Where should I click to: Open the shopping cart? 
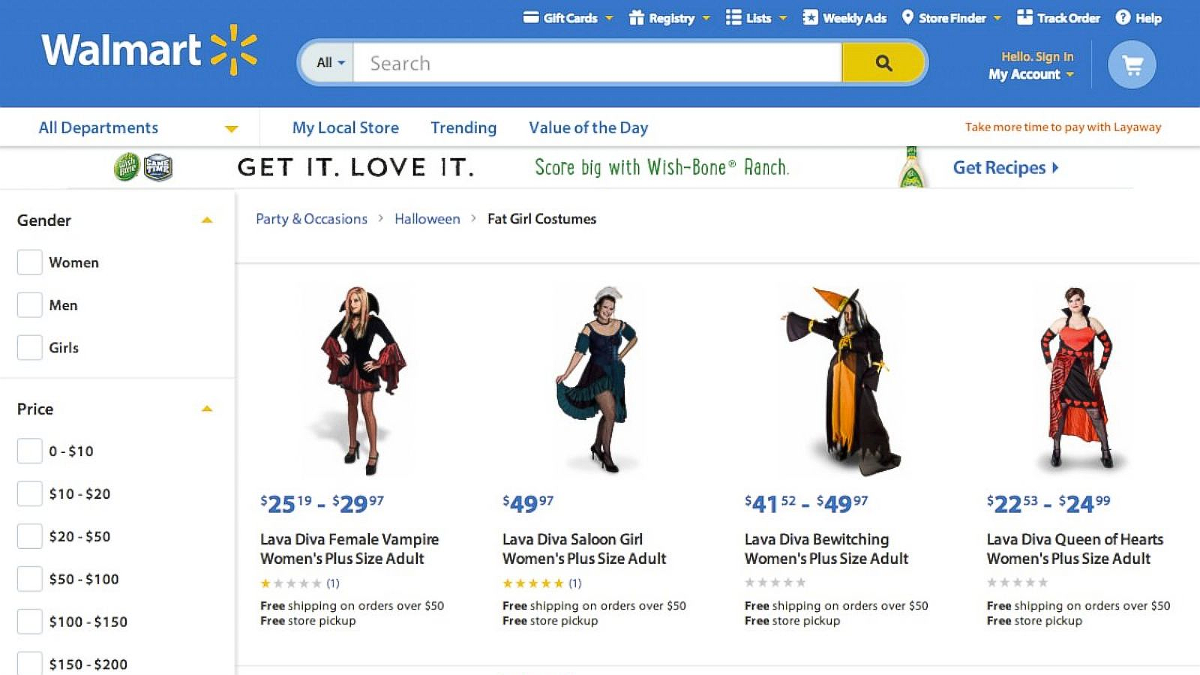click(x=1131, y=63)
